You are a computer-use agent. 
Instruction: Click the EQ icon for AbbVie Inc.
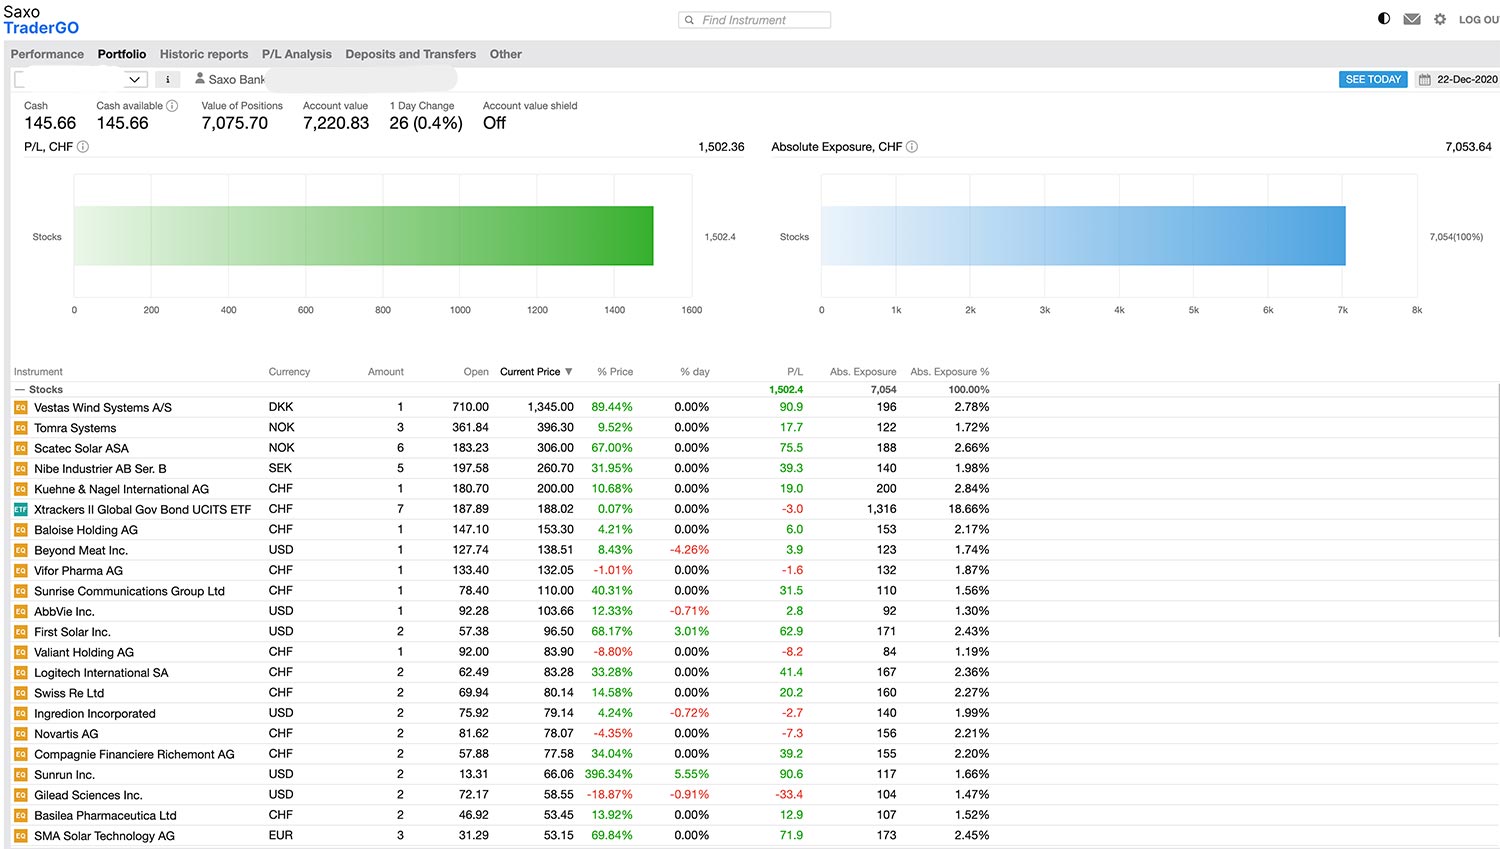(x=20, y=612)
